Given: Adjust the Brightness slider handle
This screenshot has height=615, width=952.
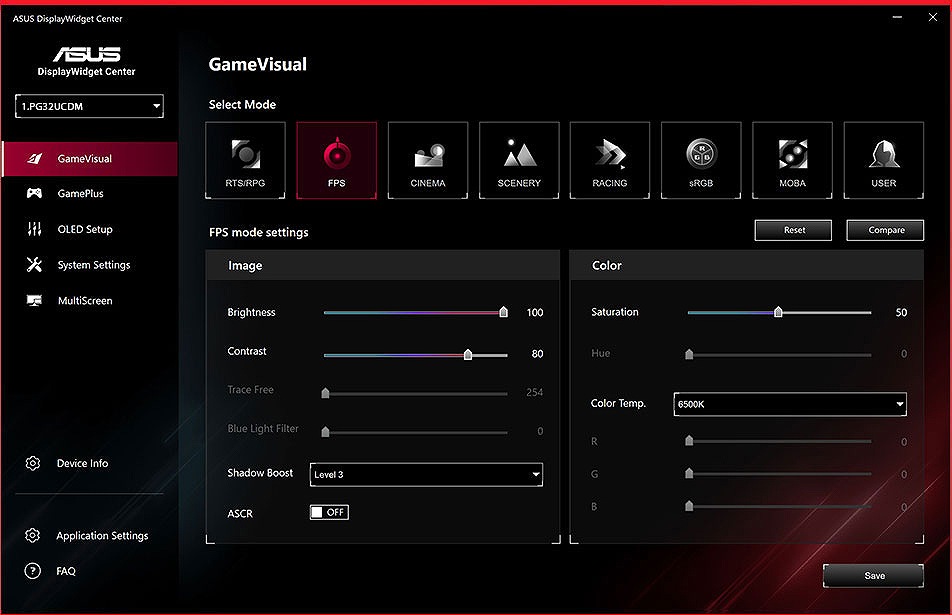Looking at the screenshot, I should coord(502,312).
